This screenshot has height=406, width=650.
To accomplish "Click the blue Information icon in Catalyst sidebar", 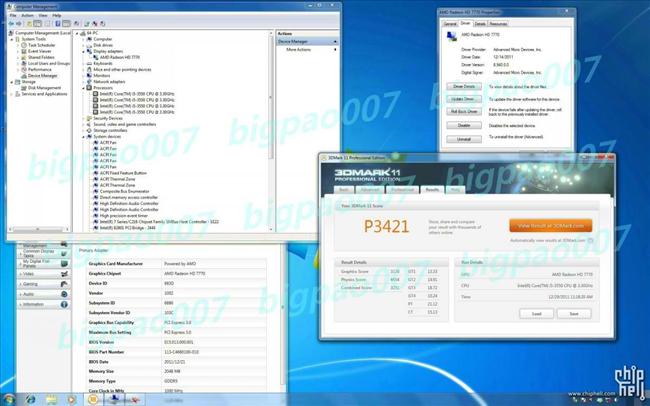I will pos(64,304).
